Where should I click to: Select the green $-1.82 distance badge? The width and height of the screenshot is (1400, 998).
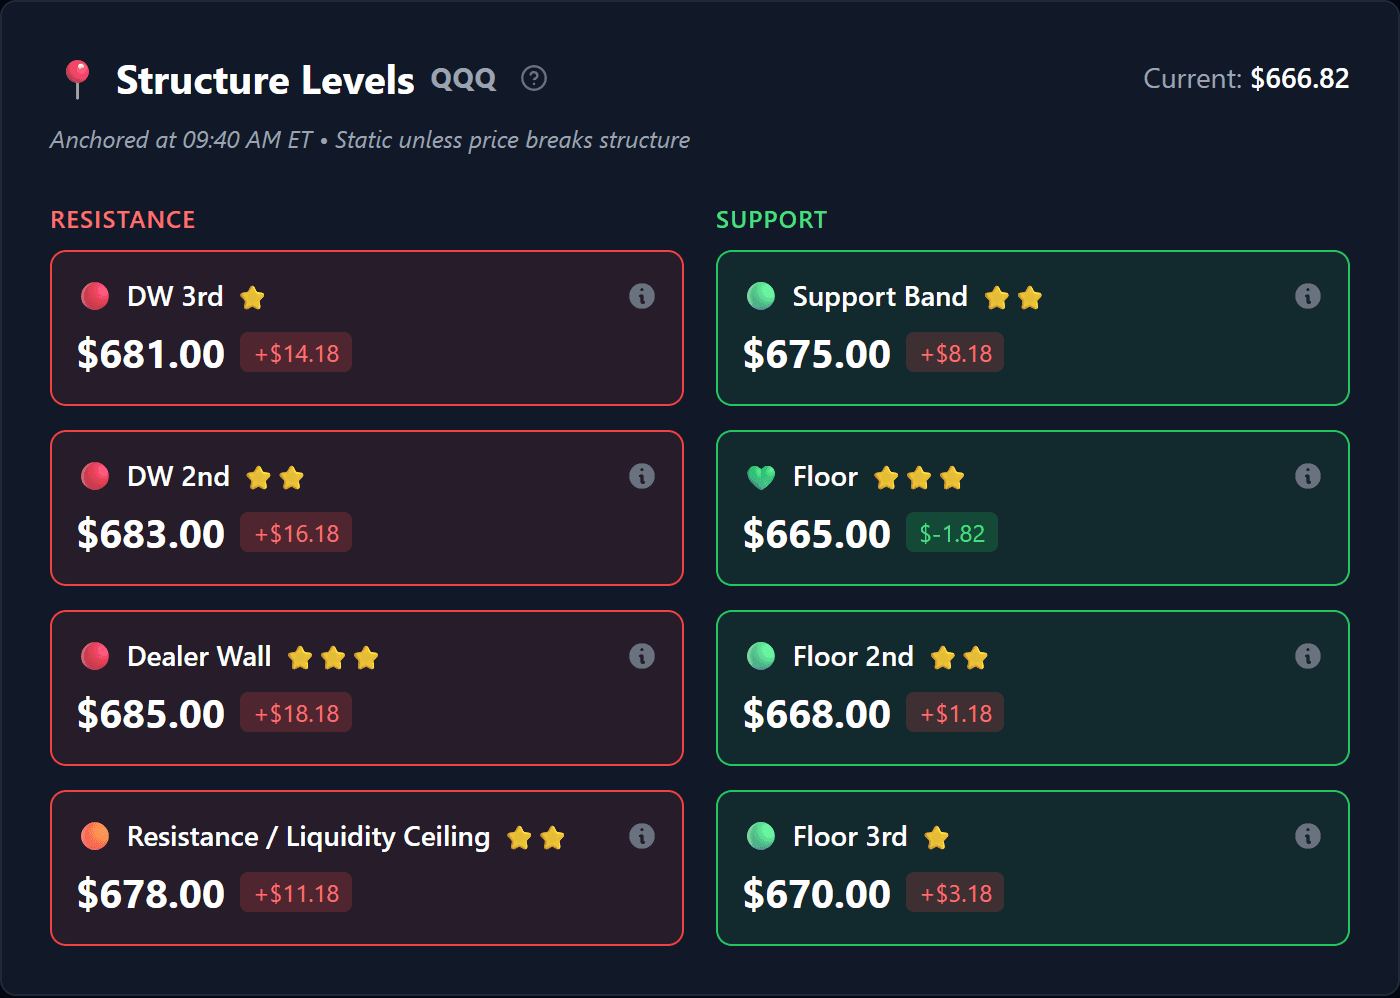point(952,533)
